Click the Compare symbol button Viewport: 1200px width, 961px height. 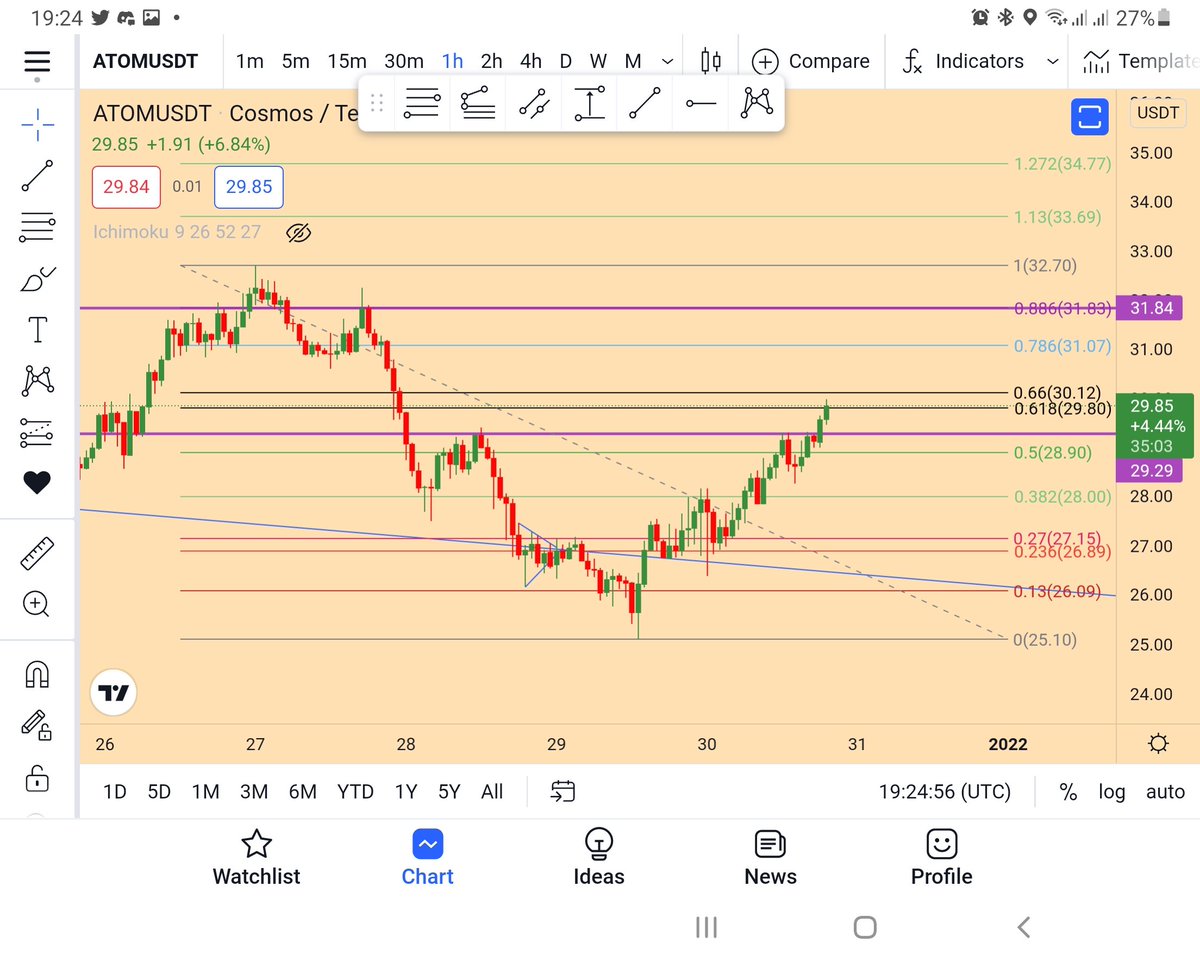click(811, 61)
